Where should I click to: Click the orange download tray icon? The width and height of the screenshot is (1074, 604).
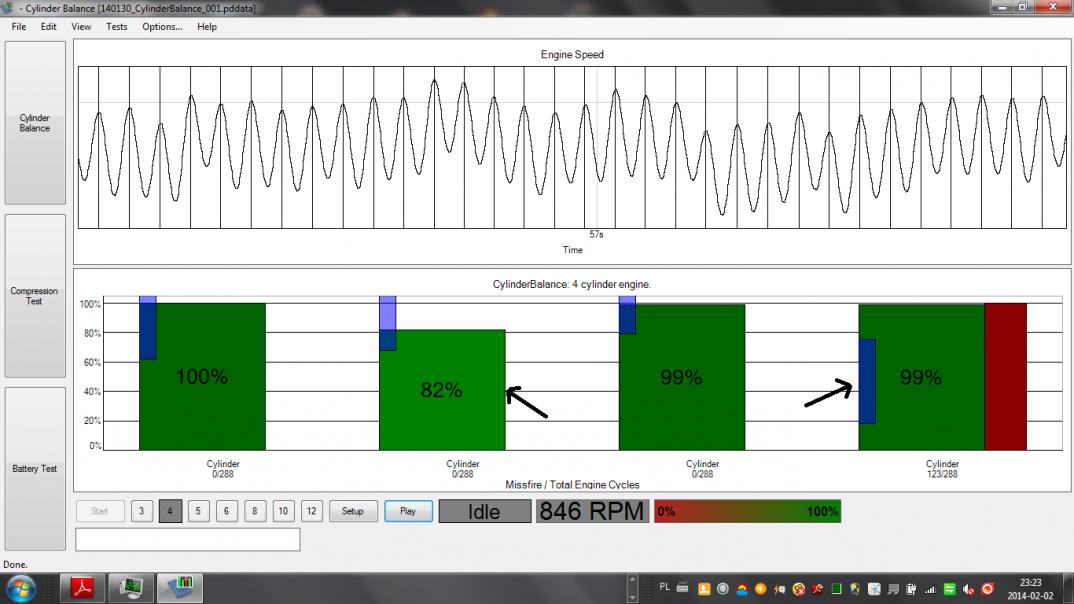click(704, 589)
